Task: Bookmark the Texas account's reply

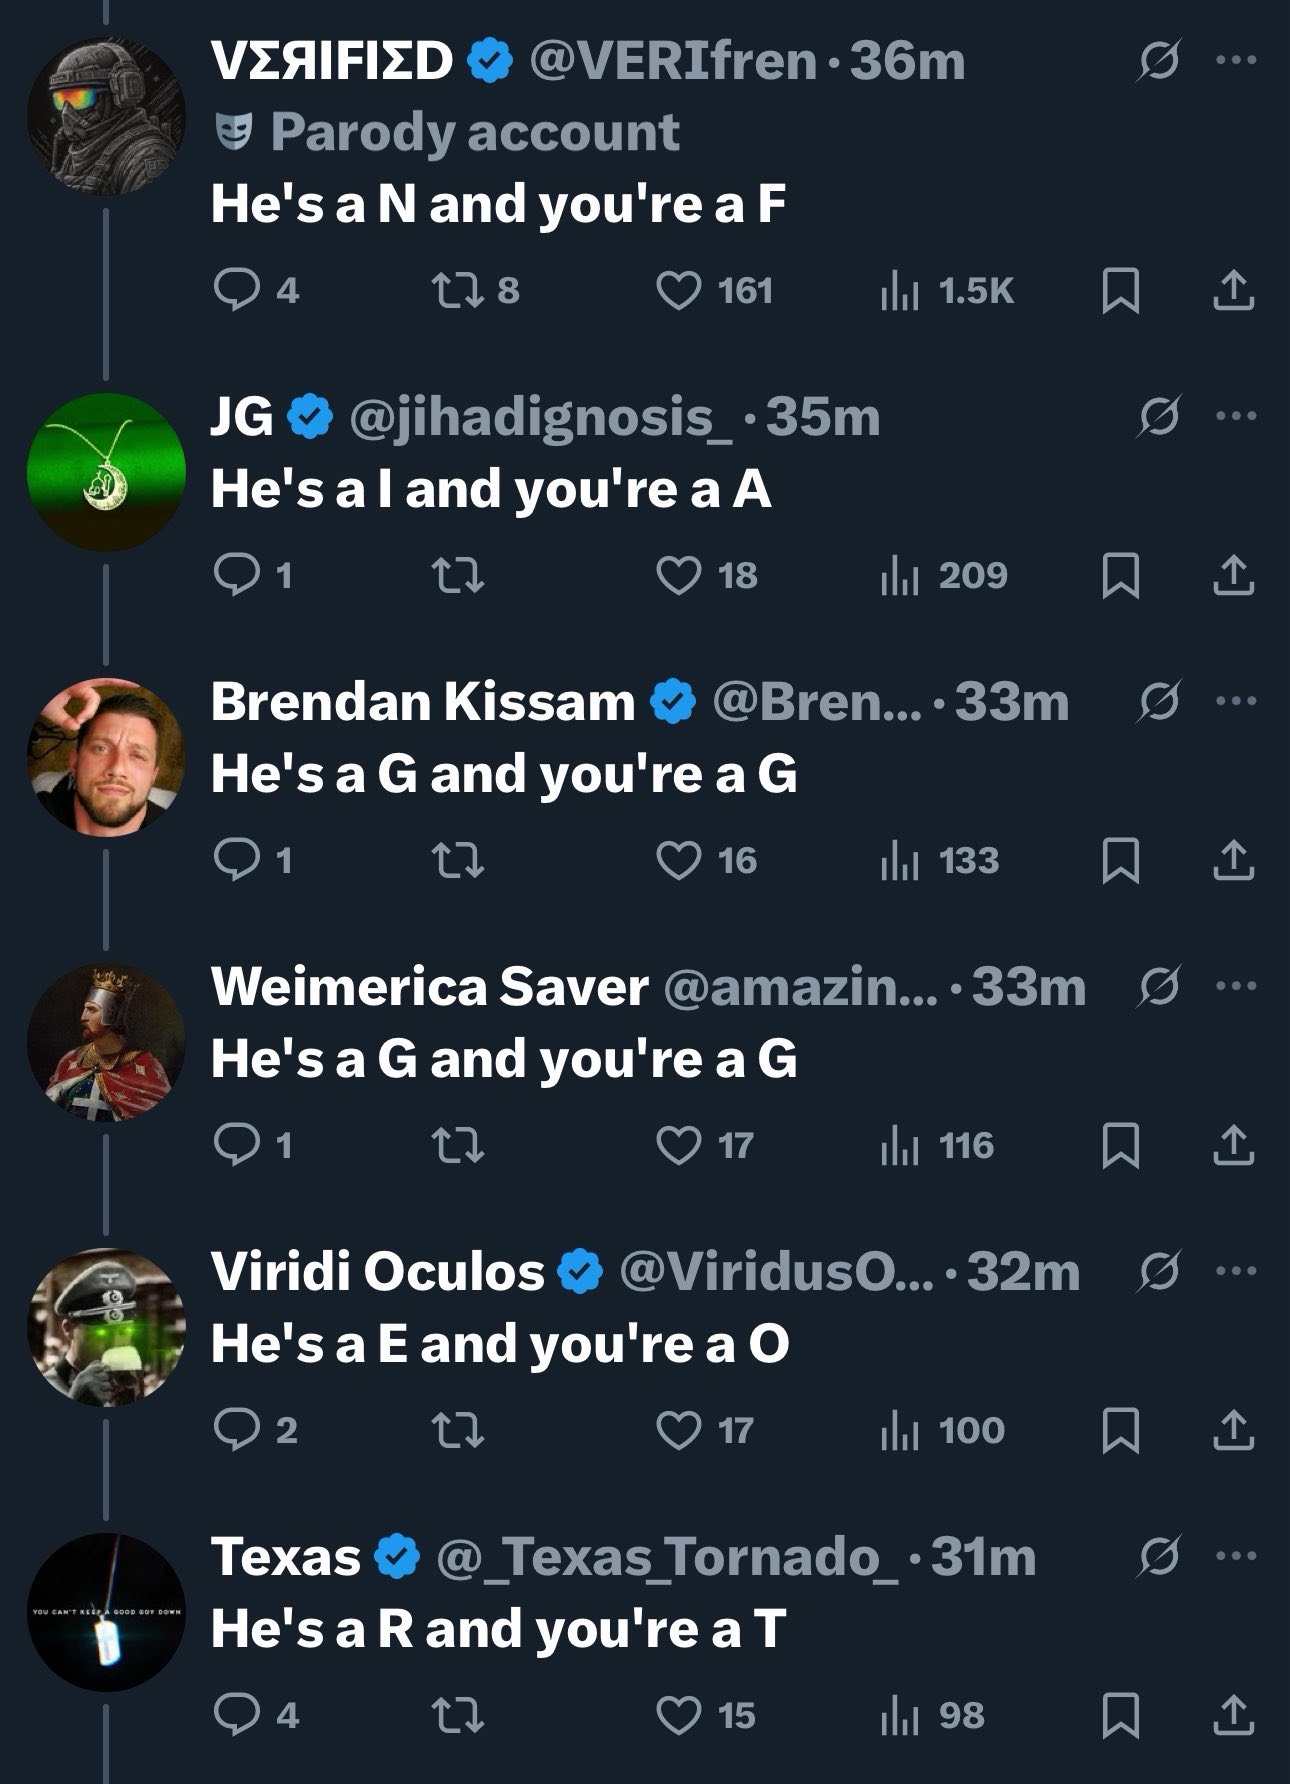Action: pyautogui.click(x=1120, y=1716)
